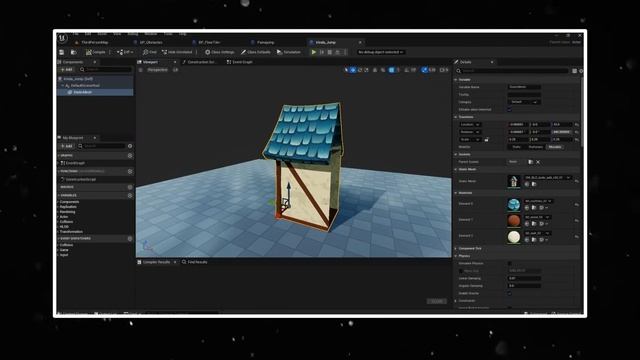
Task: Add a new variable with plus icon
Action: tap(130, 196)
